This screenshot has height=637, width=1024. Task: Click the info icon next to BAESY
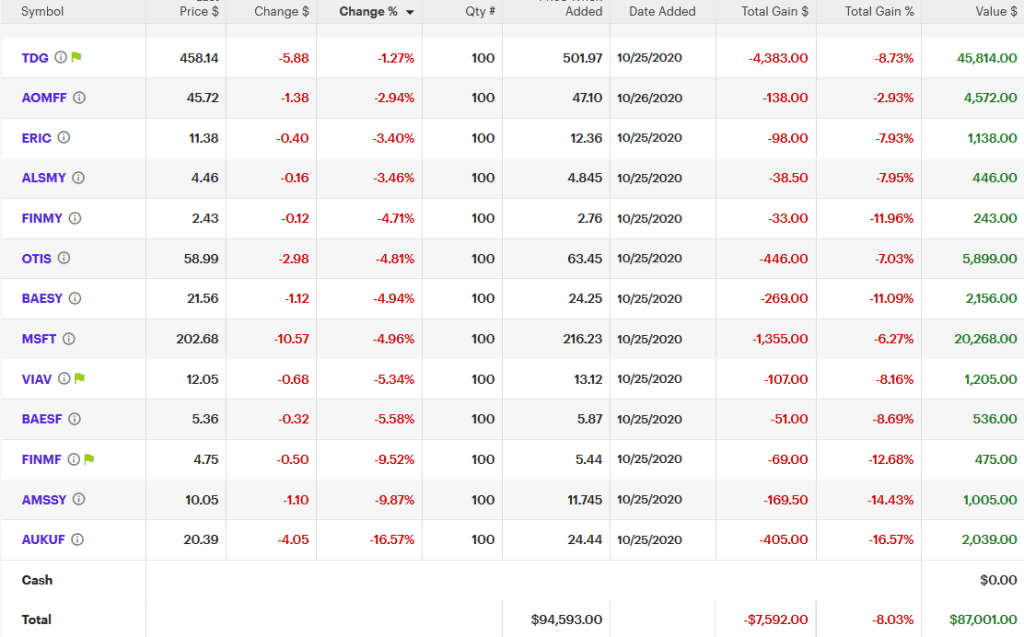point(75,298)
